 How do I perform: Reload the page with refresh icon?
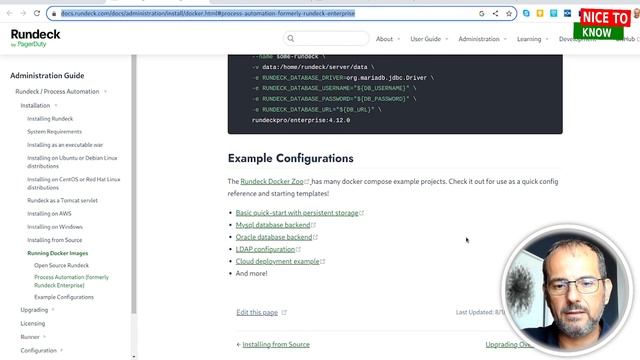[x=37, y=13]
